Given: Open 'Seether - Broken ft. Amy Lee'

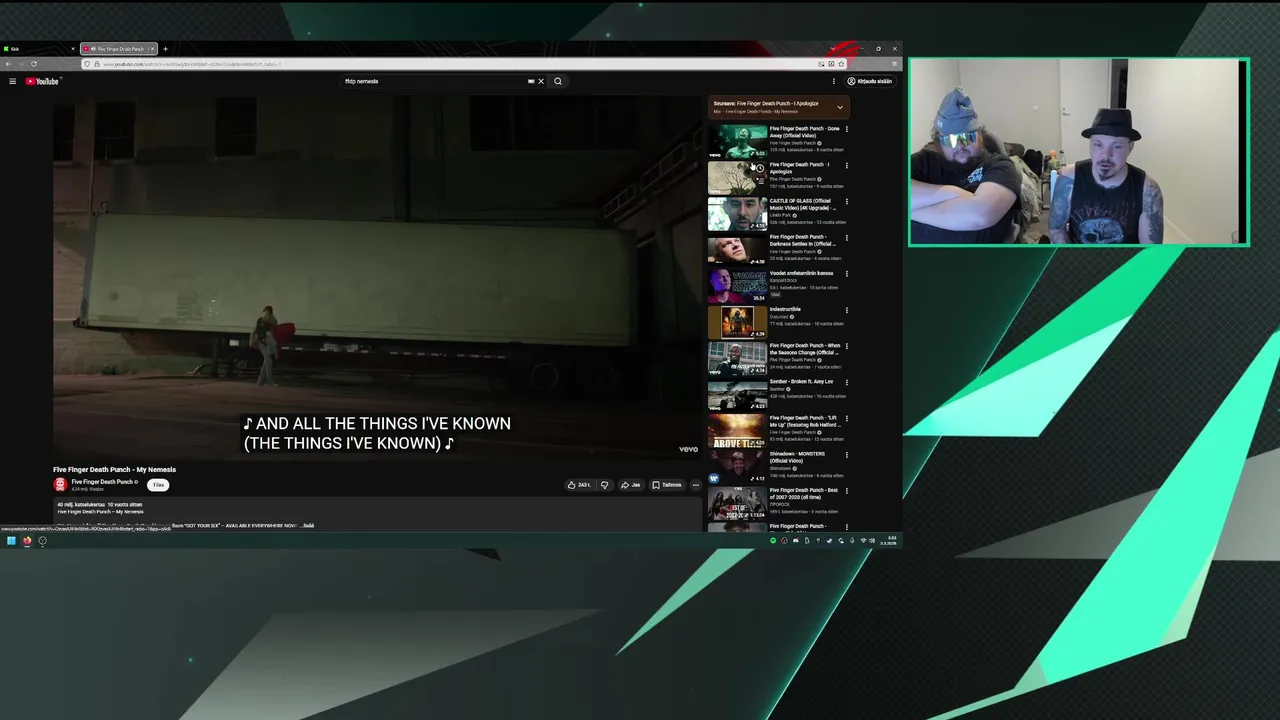Looking at the screenshot, I should click(737, 395).
